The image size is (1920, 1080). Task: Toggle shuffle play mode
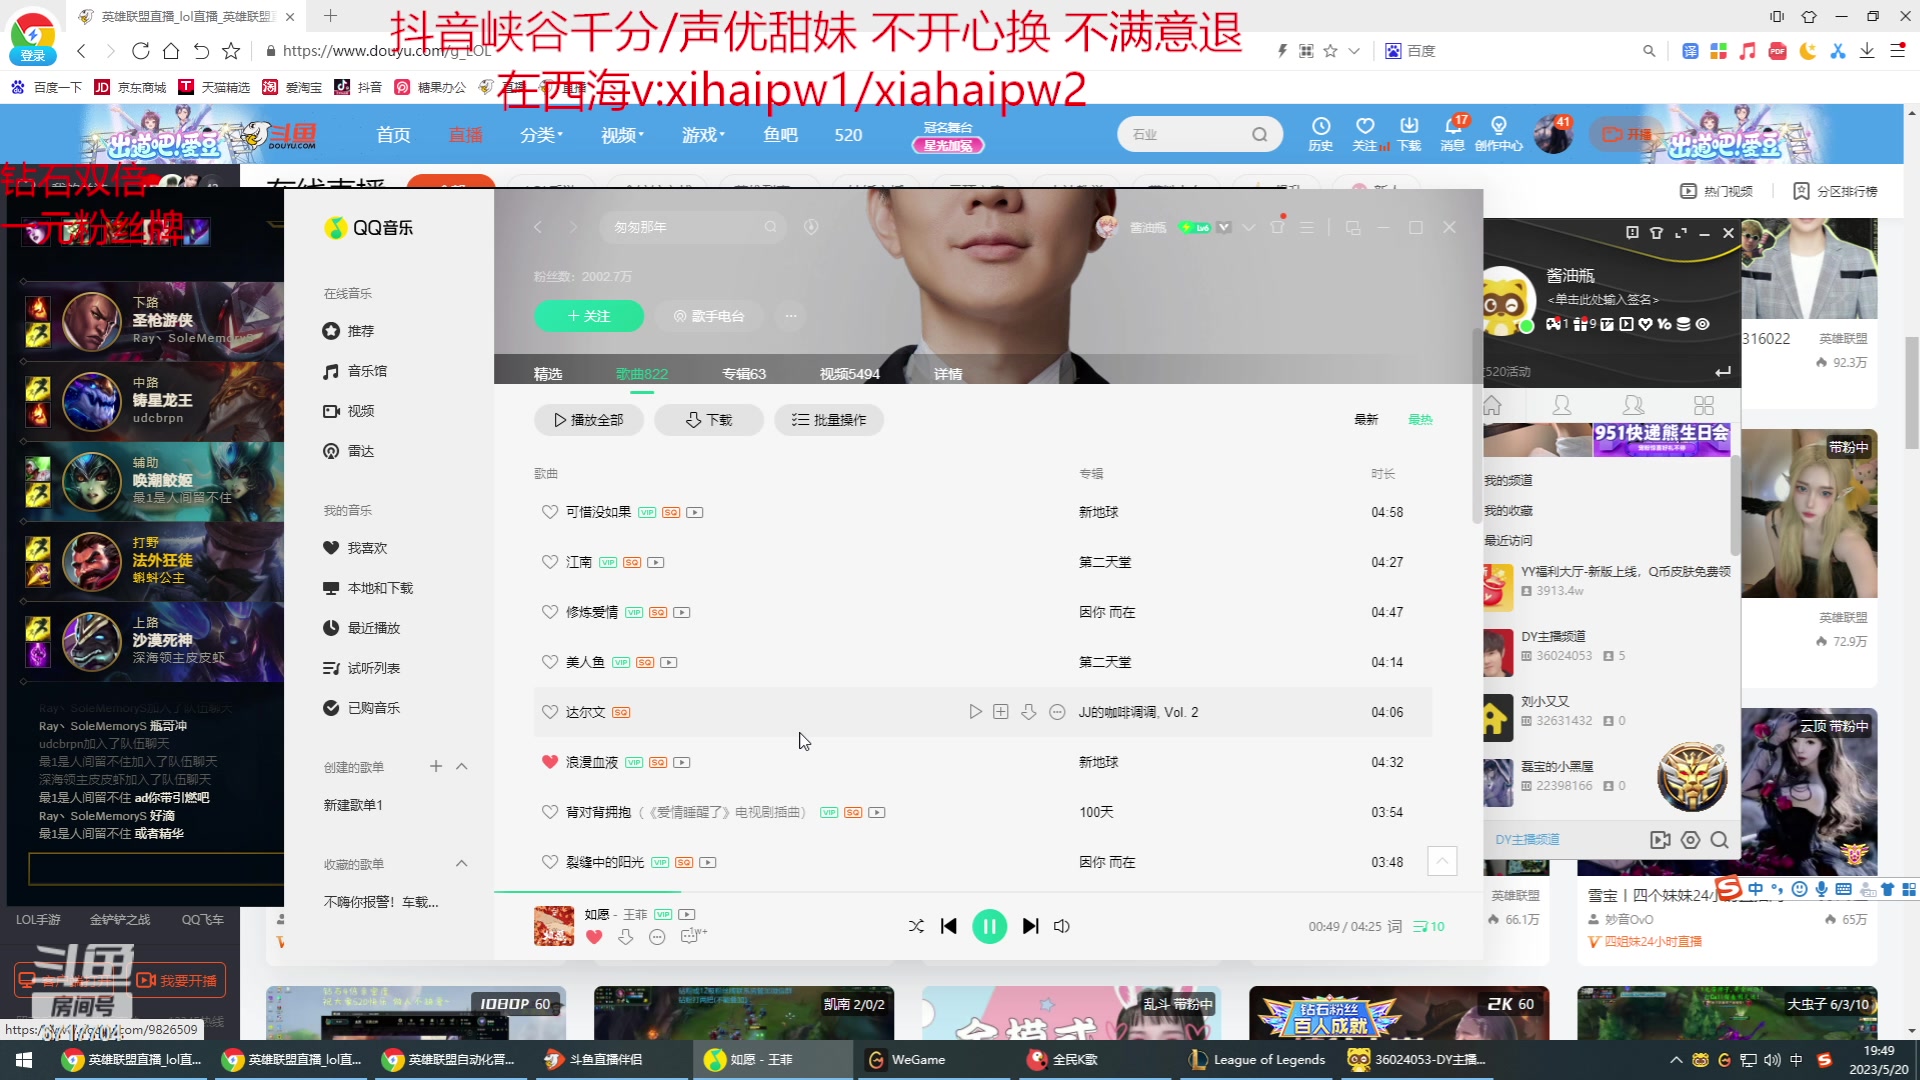click(915, 926)
